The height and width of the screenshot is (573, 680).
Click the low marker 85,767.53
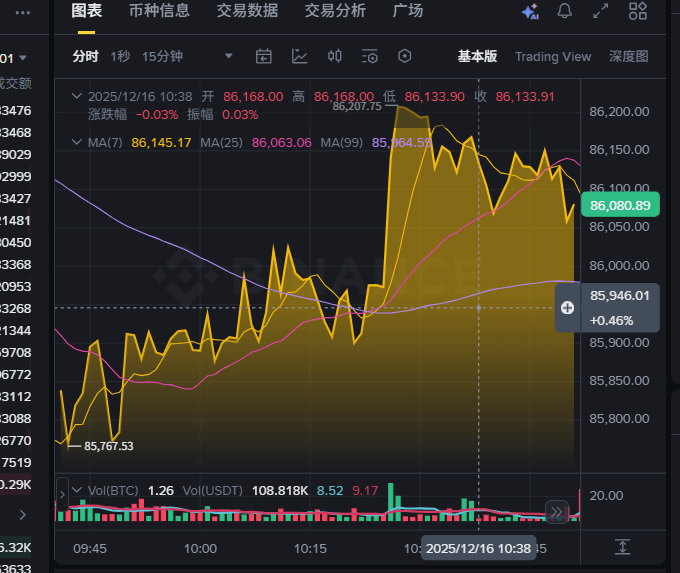(108, 446)
